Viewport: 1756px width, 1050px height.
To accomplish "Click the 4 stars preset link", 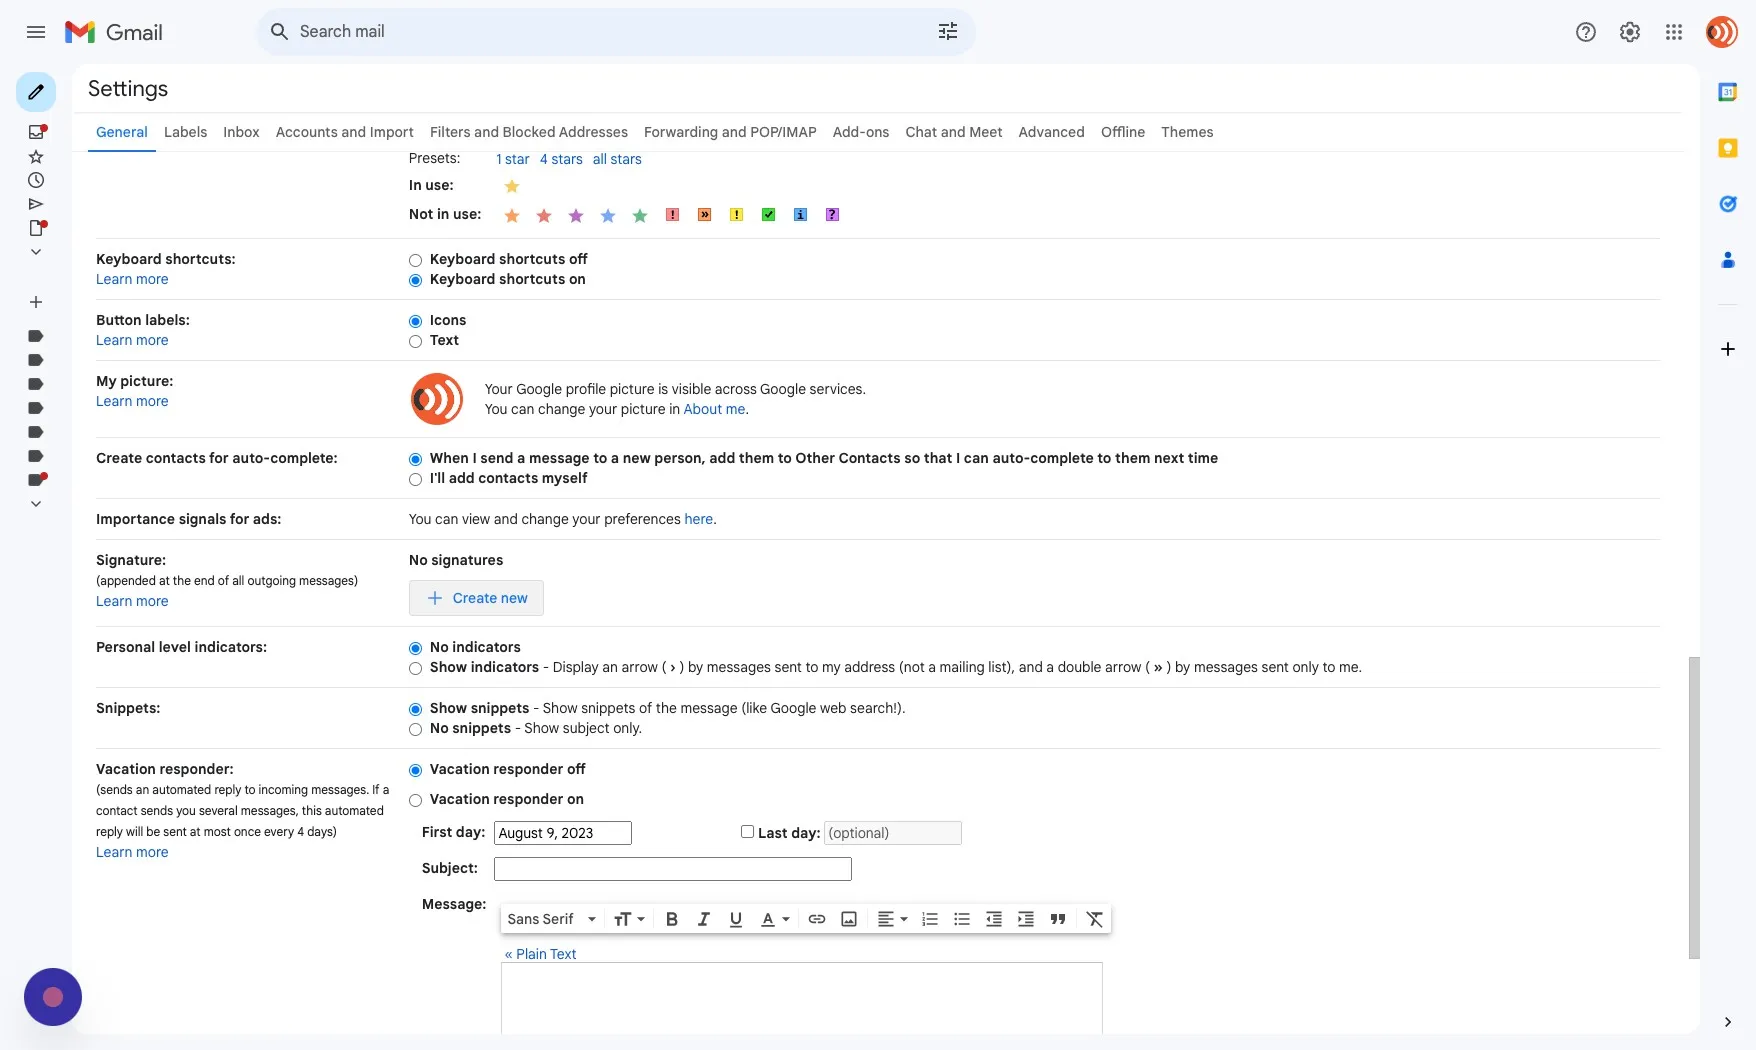I will point(561,159).
